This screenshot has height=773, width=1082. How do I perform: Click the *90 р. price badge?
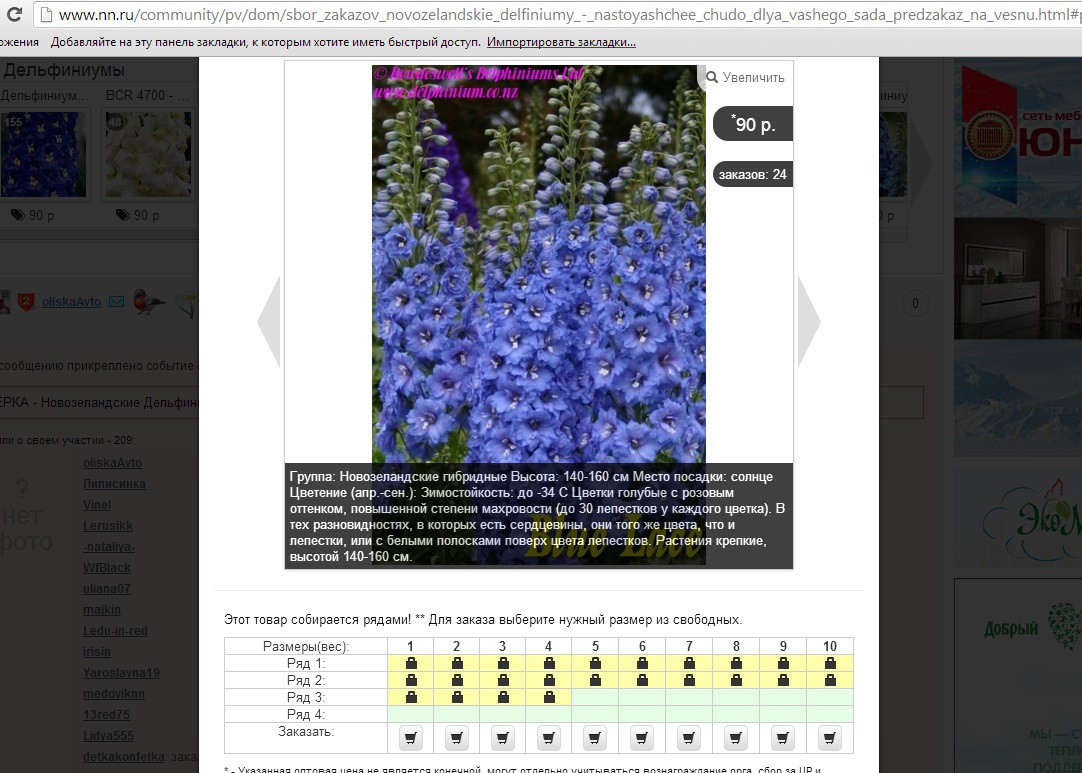[x=753, y=124]
